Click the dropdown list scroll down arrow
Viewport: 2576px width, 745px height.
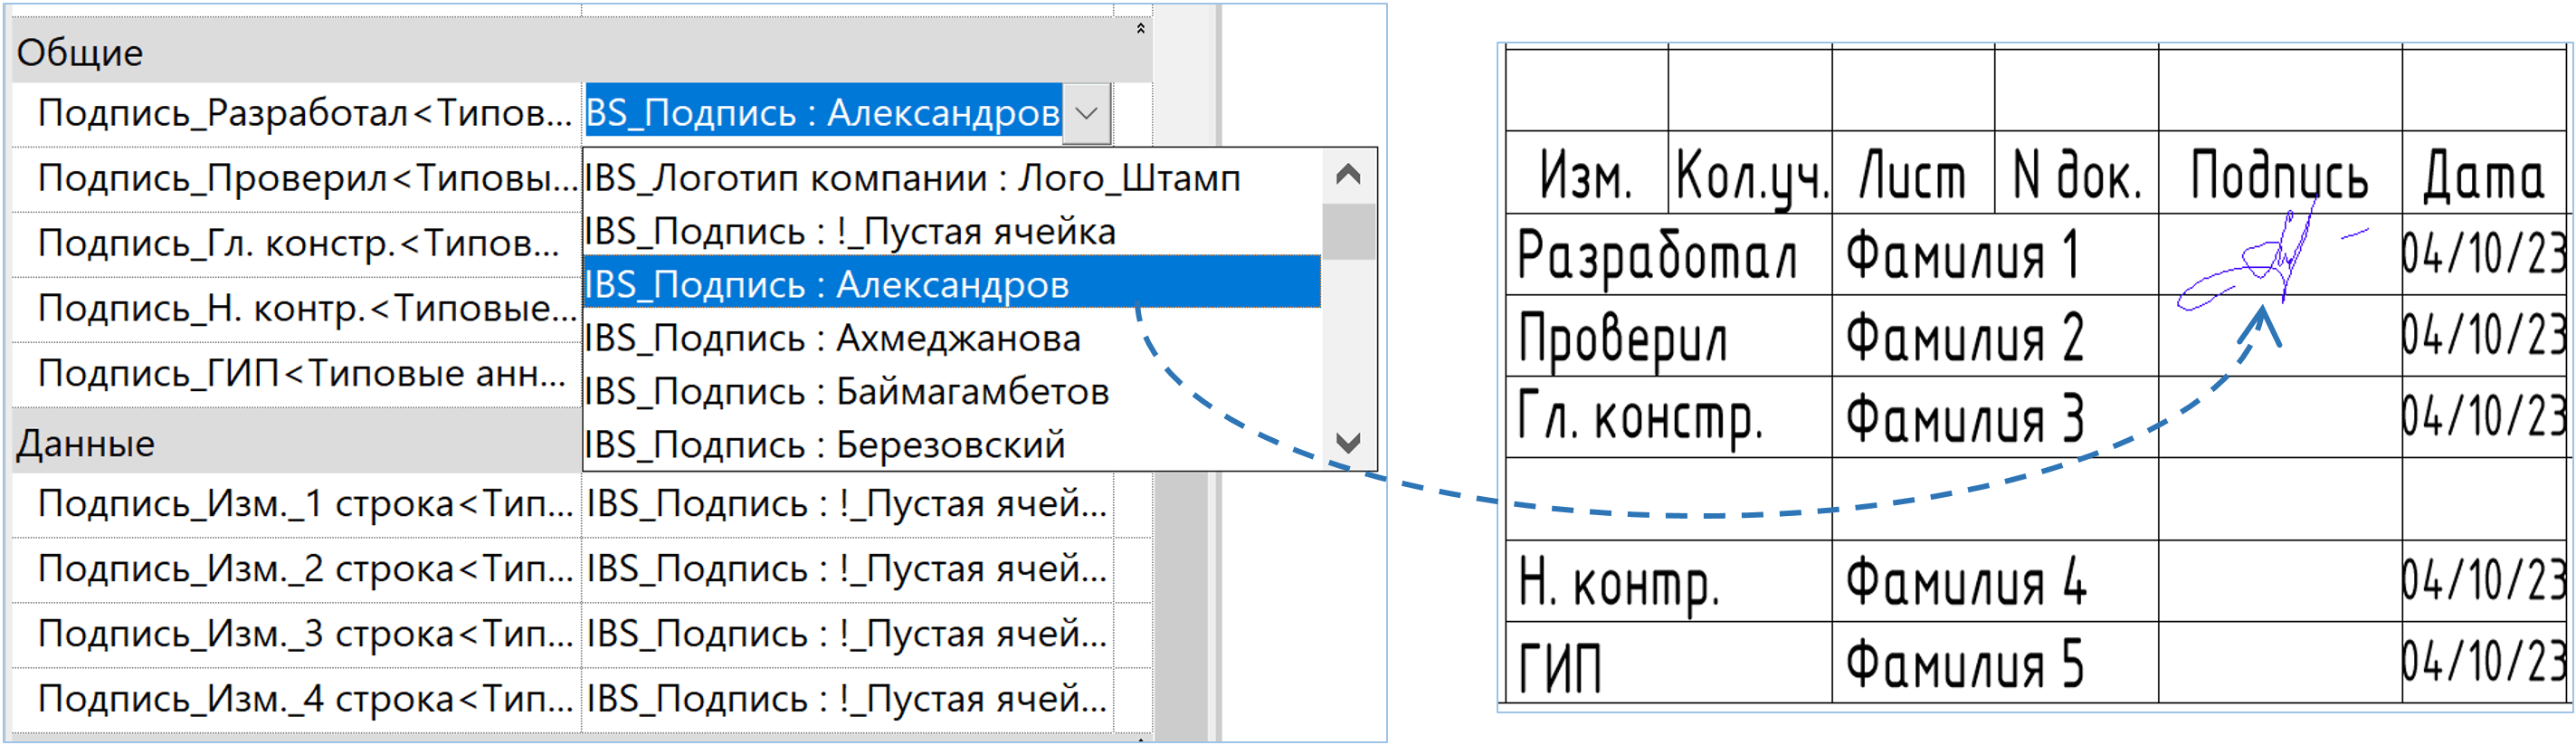(1348, 442)
